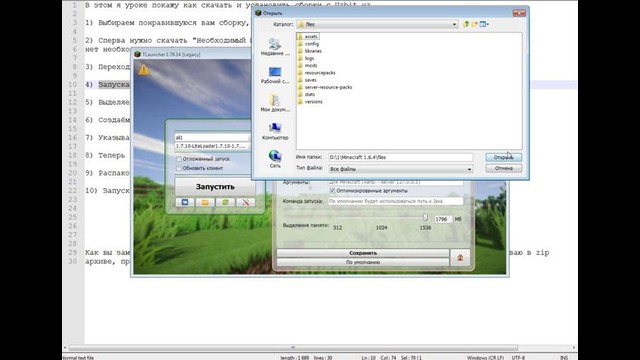Screen dimensions: 640x360
Task: Click the Сохранить button
Action: pyautogui.click(x=363, y=253)
